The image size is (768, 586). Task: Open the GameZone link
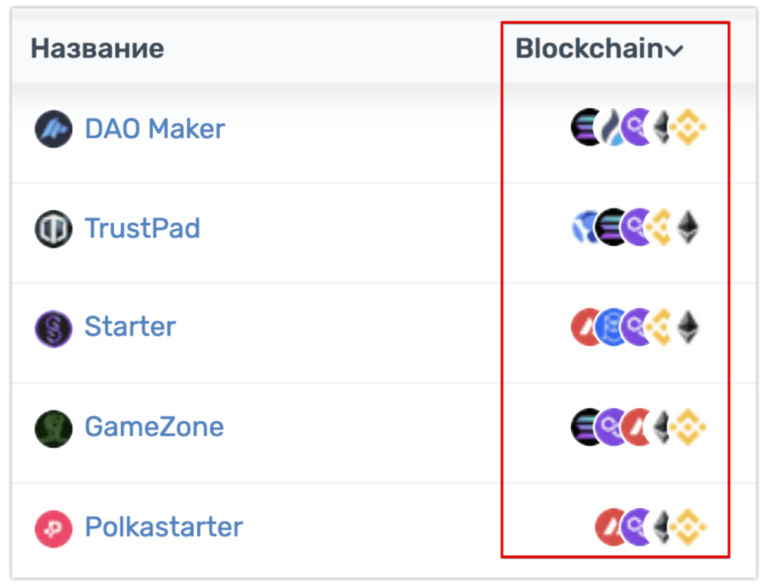click(154, 427)
